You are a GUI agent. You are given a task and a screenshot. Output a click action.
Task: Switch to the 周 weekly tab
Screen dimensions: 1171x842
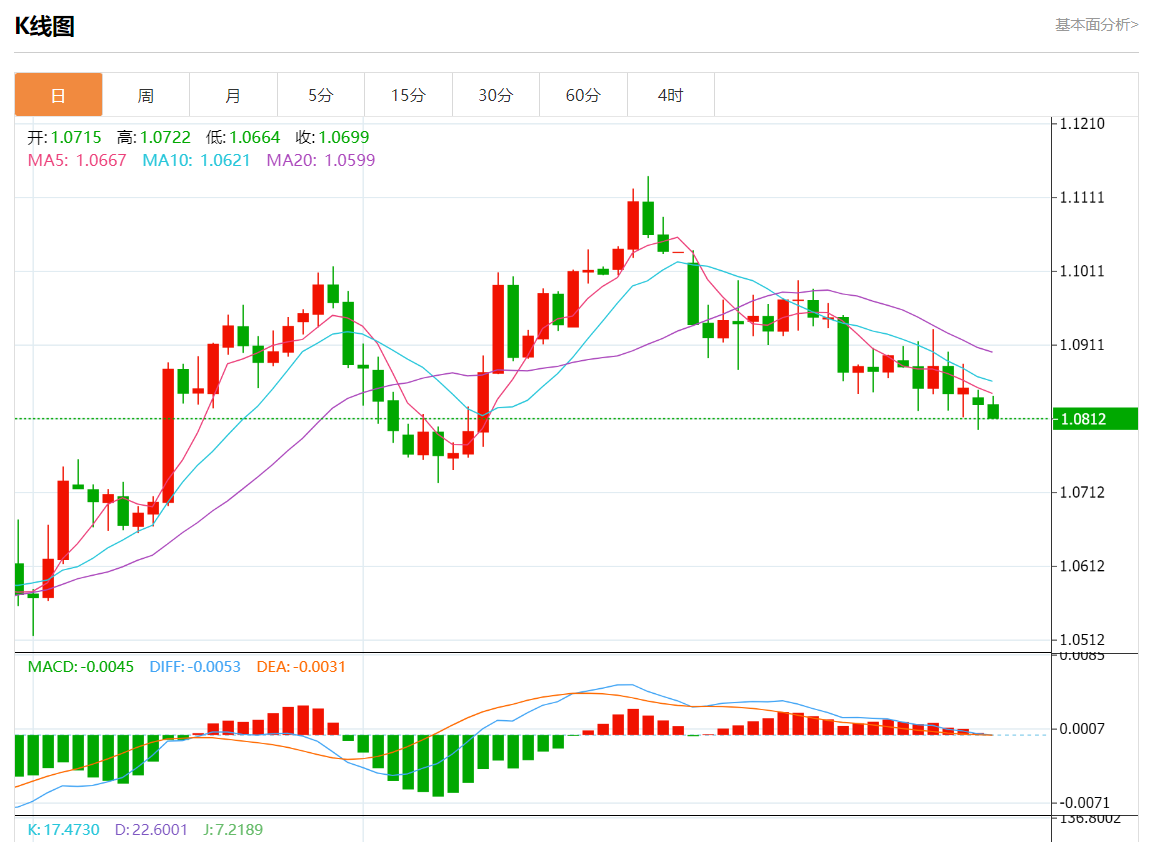145,95
